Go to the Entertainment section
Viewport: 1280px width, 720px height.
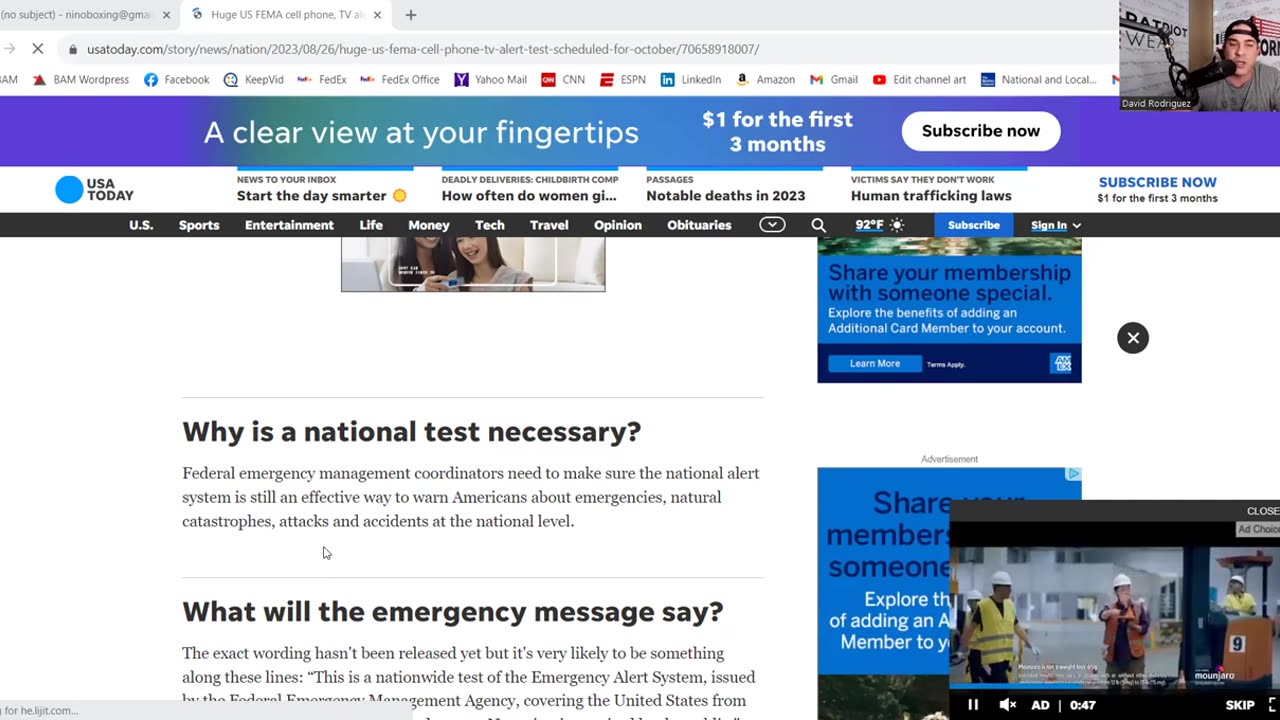(289, 225)
